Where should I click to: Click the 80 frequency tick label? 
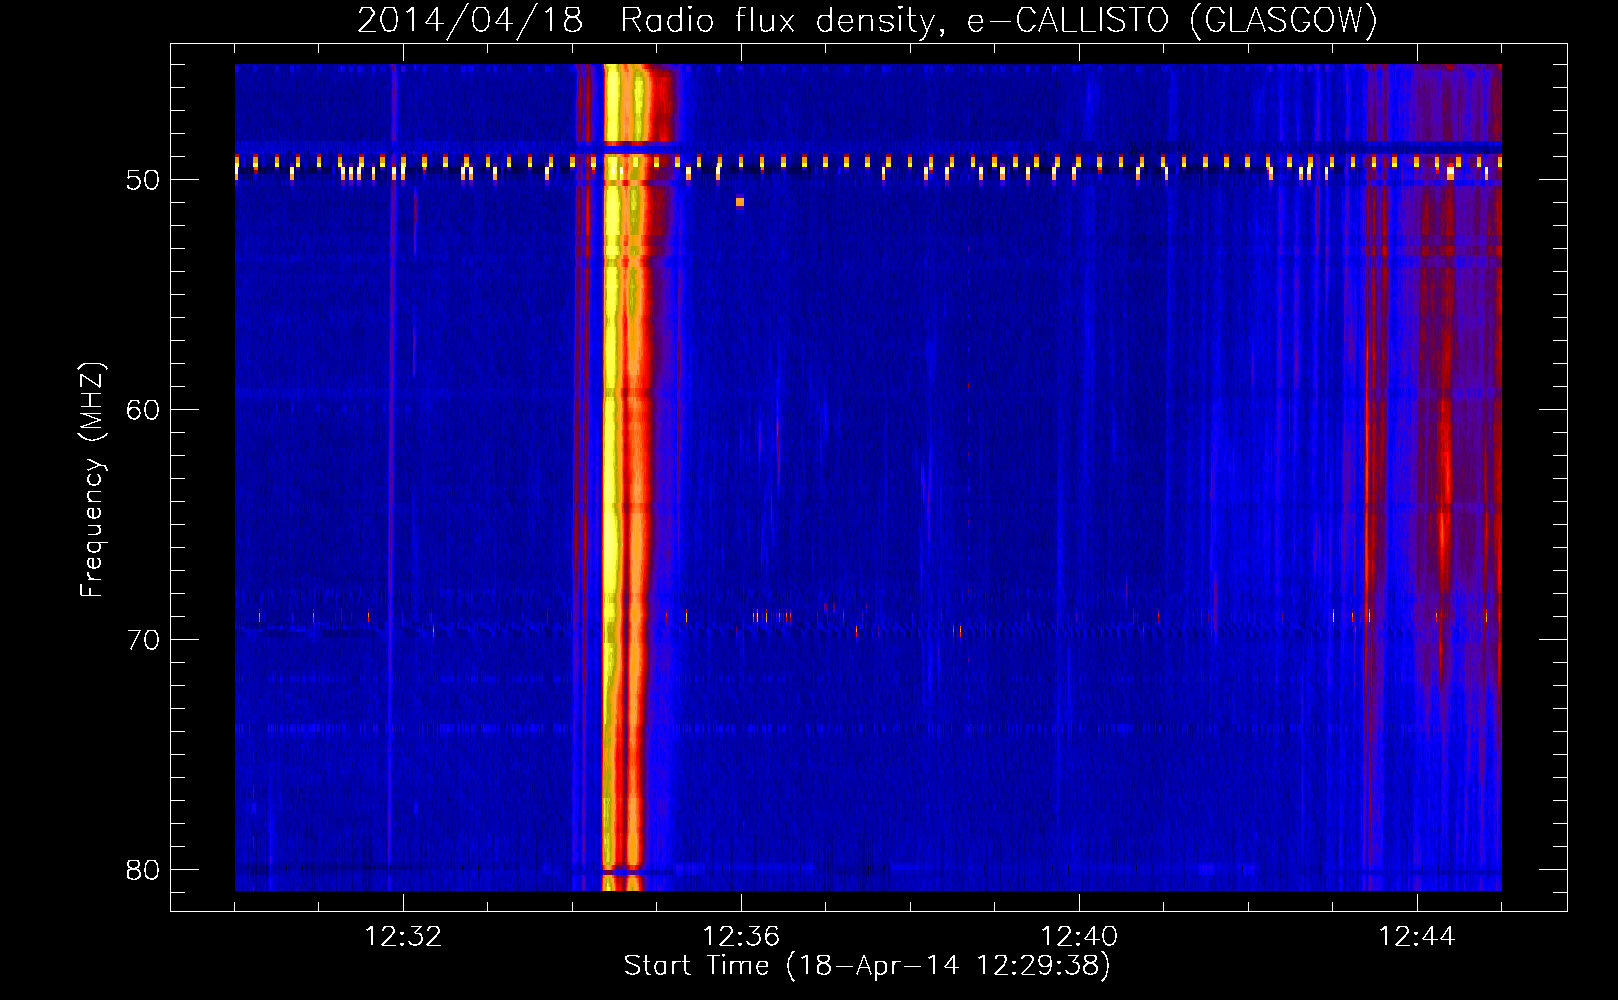(143, 870)
